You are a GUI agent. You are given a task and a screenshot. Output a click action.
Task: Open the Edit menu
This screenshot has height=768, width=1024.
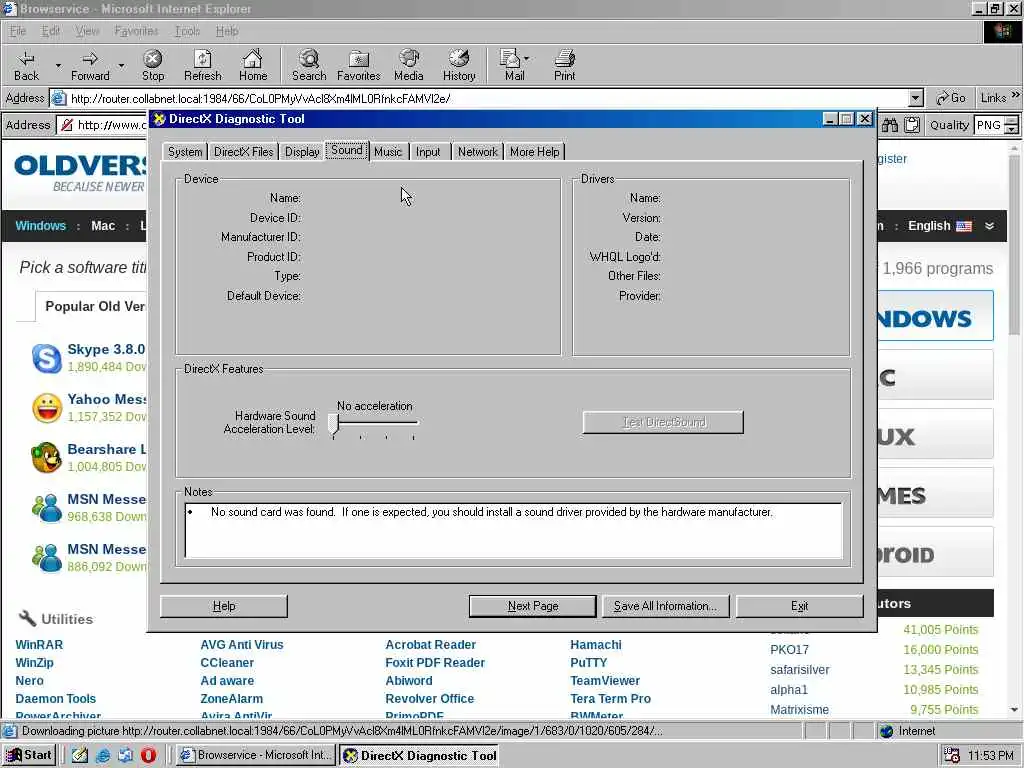coord(50,31)
